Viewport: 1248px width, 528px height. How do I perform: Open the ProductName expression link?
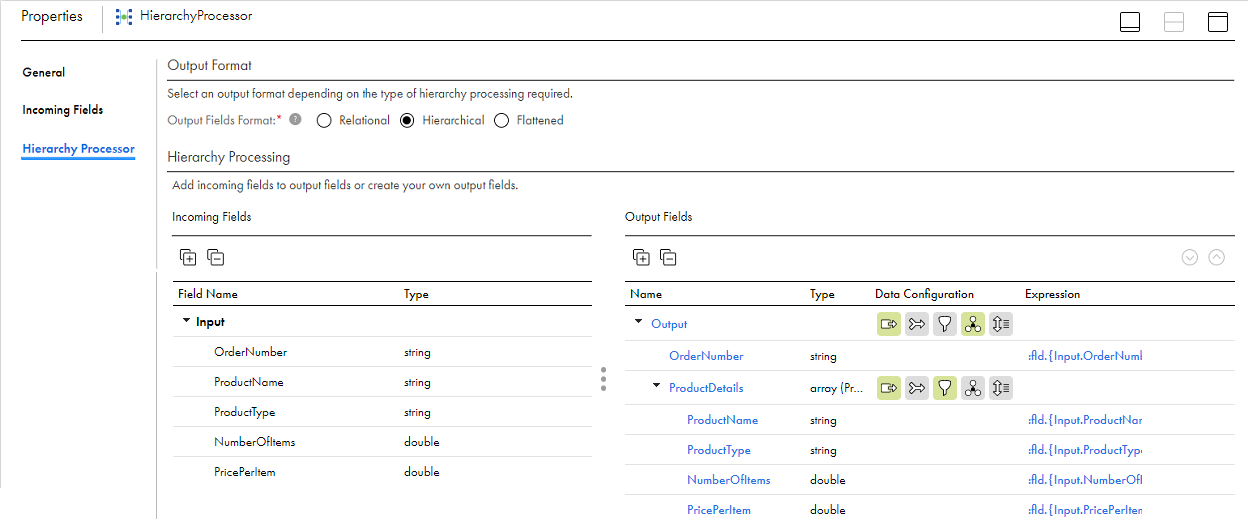(1084, 420)
